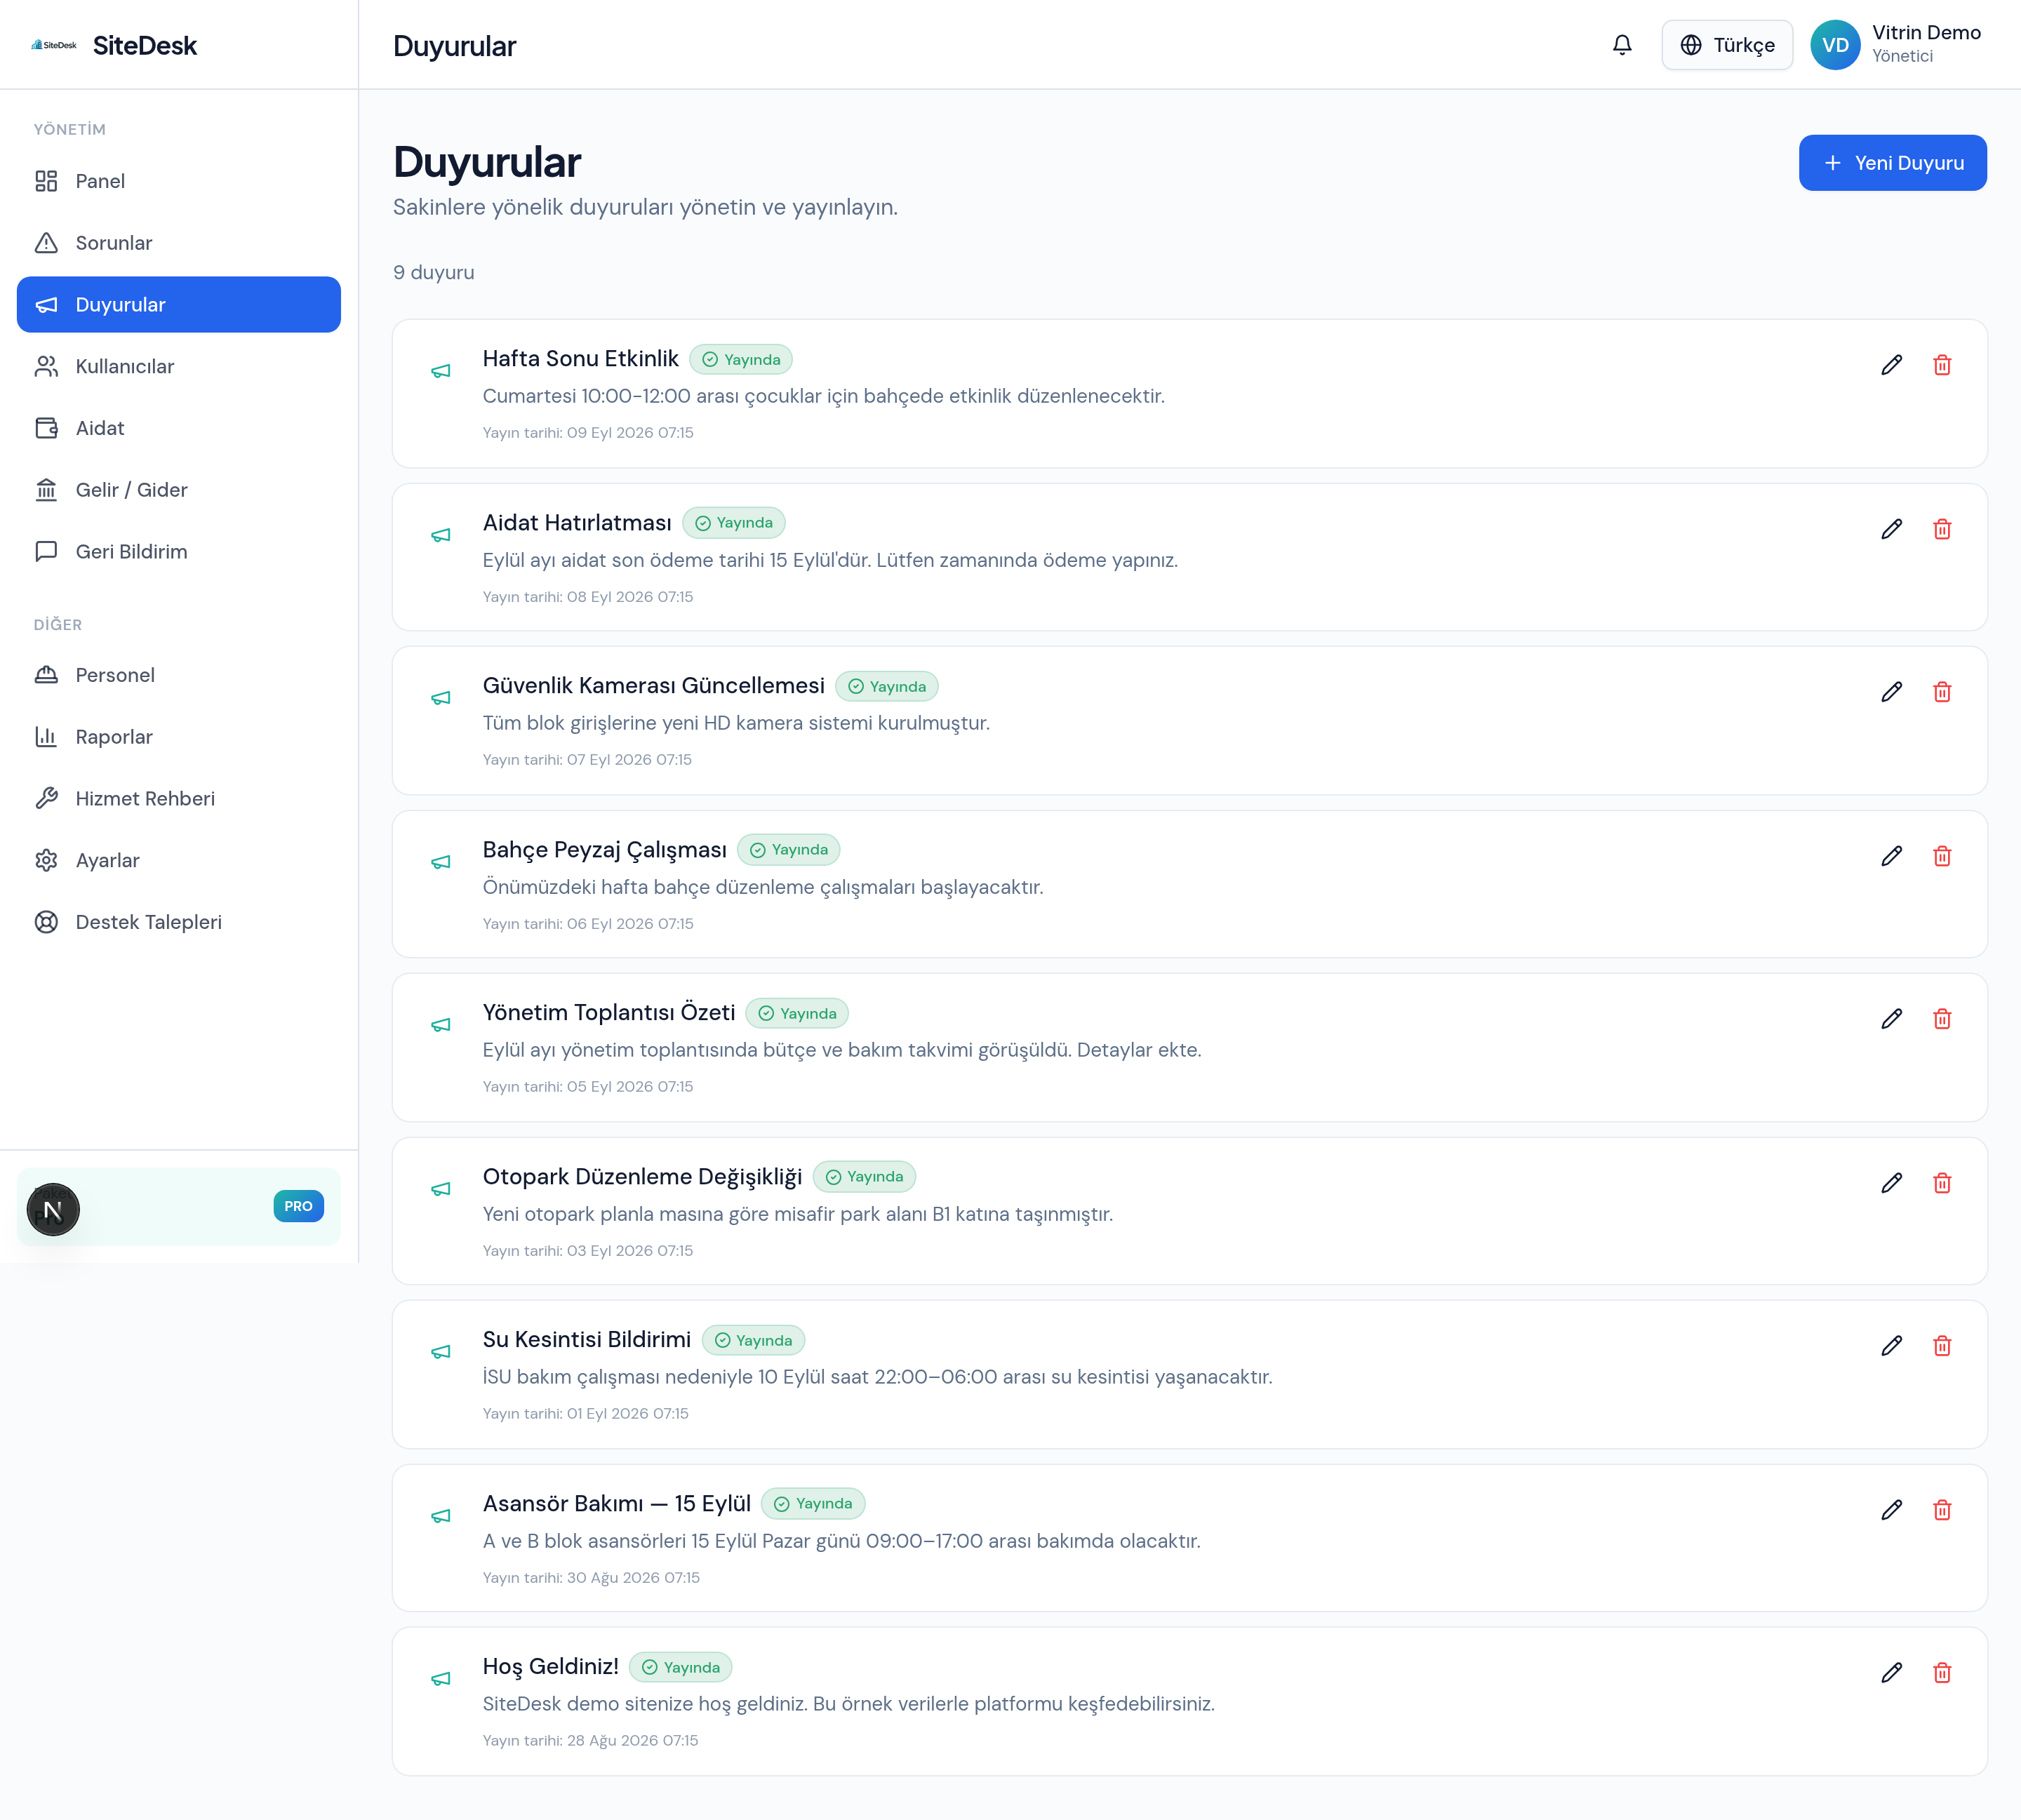Screen dimensions: 2021x1820
Task: Delete the Hafta Sonu Etkinlik announcement
Action: (x=1942, y=365)
